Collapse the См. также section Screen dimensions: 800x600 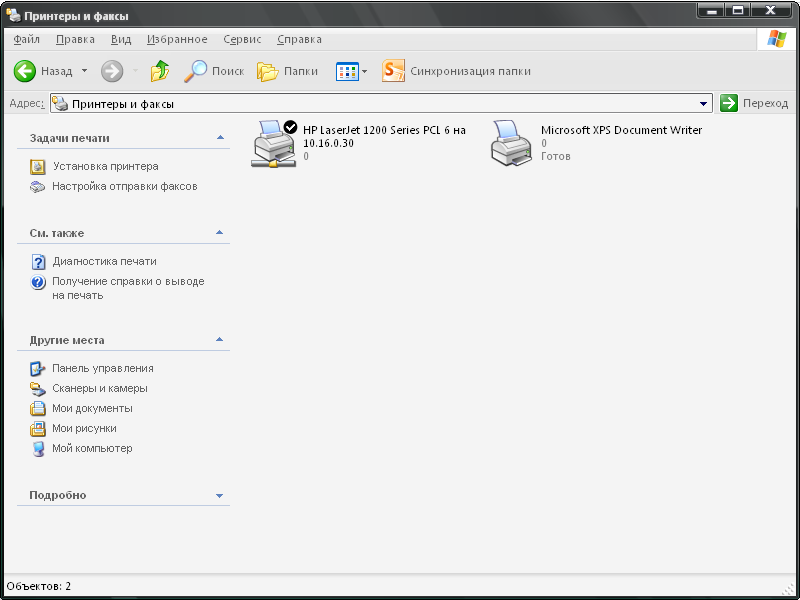click(220, 233)
